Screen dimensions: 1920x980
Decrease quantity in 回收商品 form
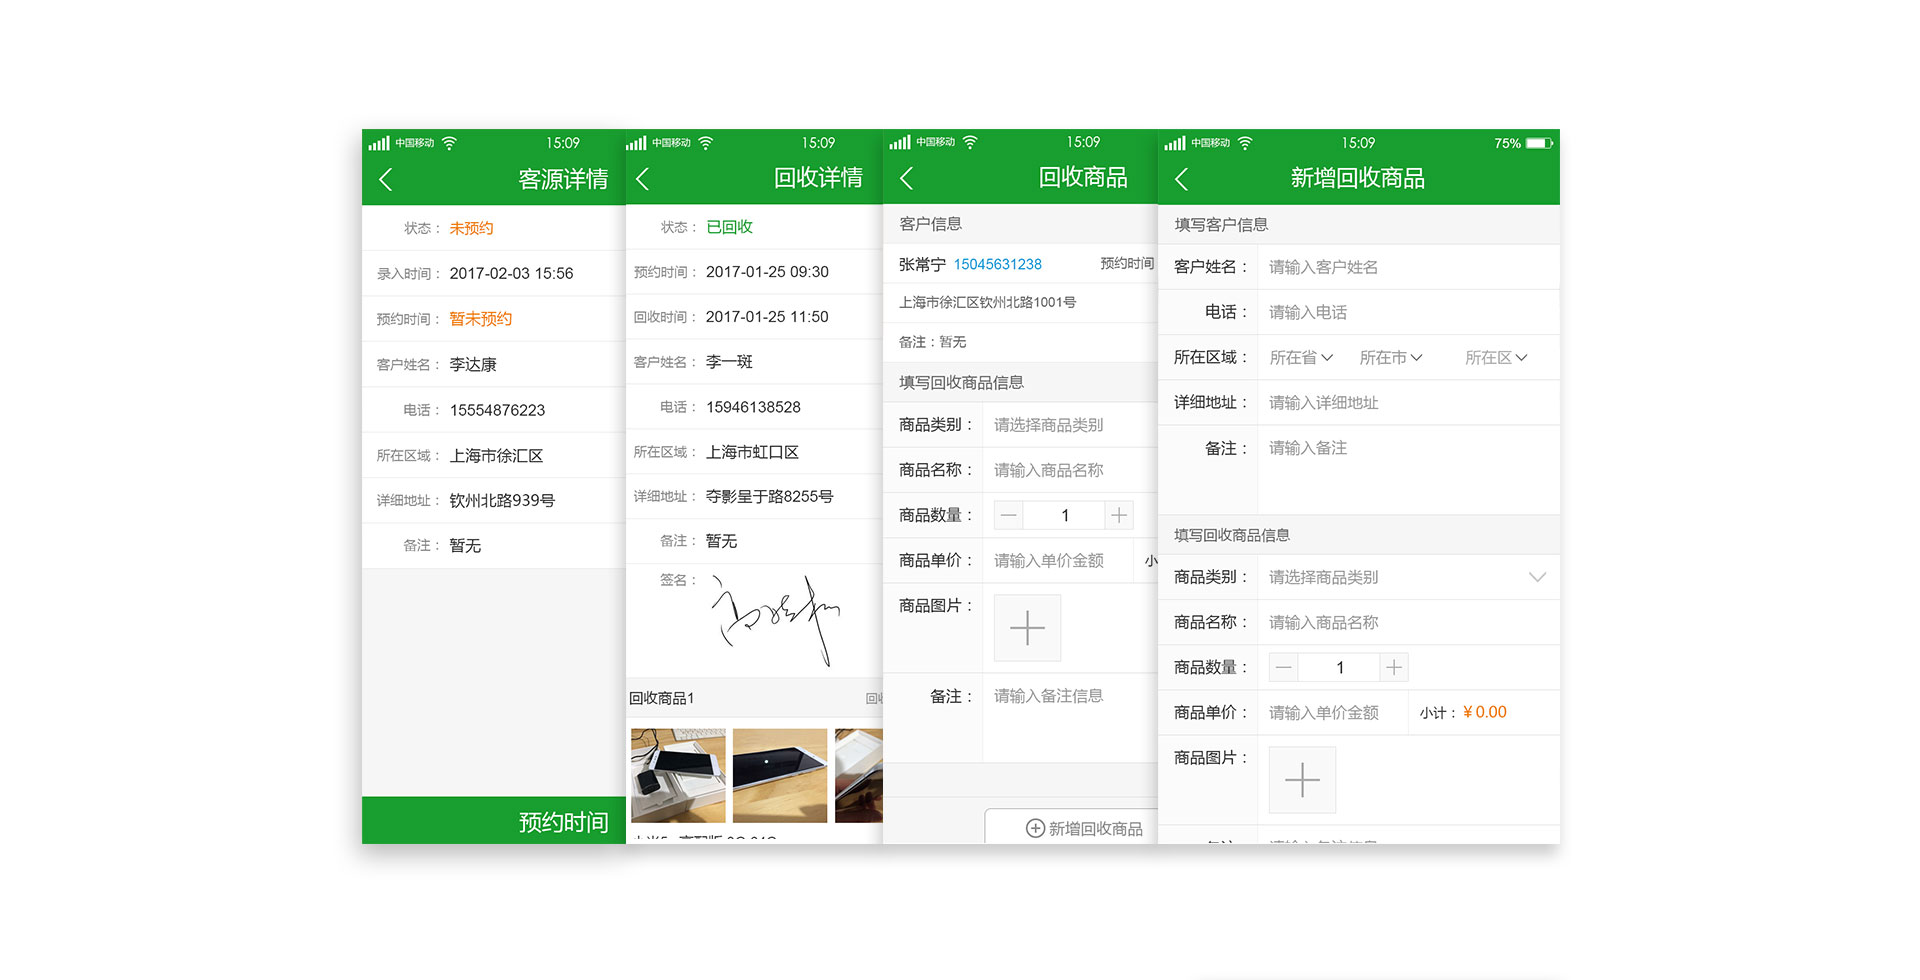coord(1009,515)
